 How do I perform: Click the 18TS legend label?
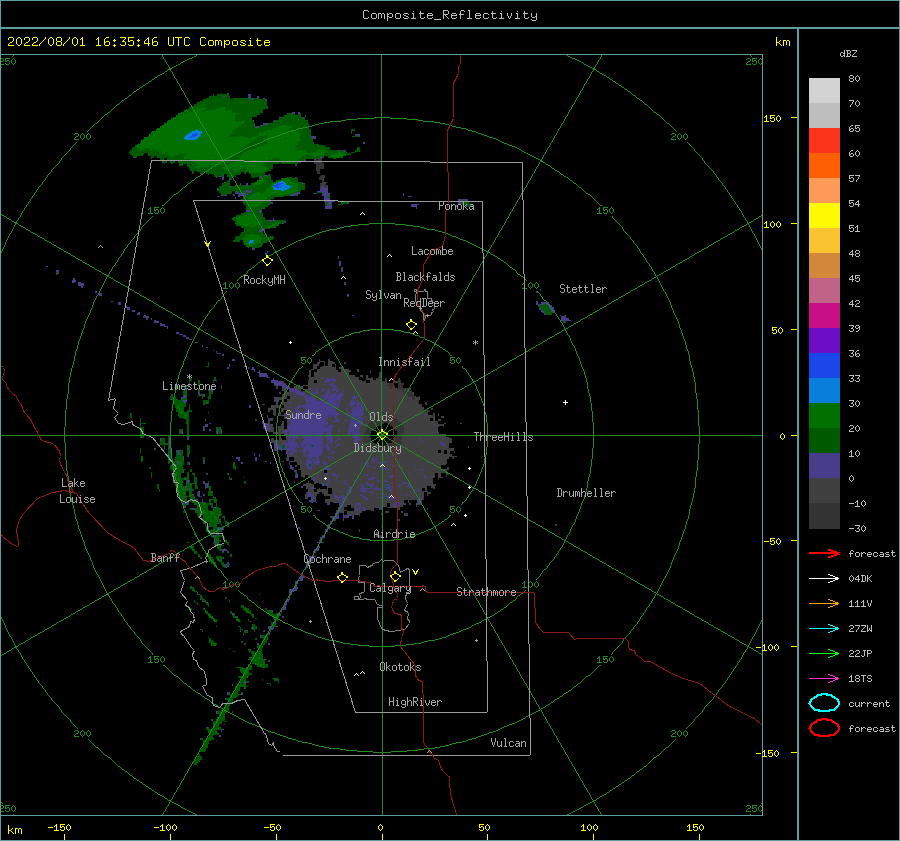860,678
